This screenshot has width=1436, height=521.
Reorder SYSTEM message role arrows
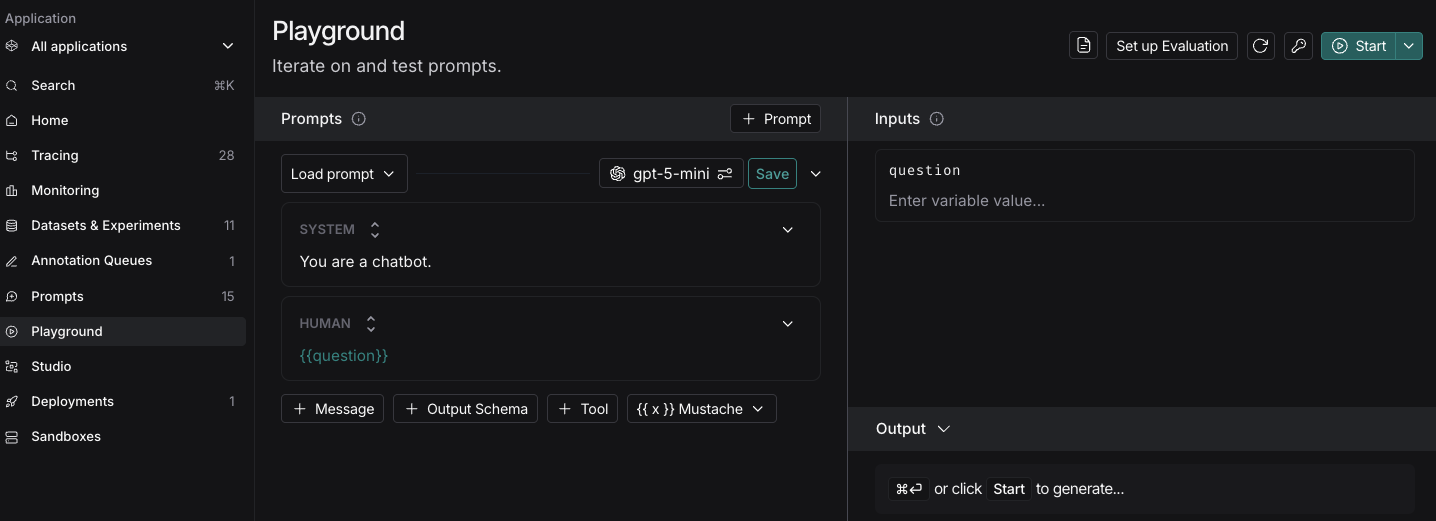[x=375, y=230]
